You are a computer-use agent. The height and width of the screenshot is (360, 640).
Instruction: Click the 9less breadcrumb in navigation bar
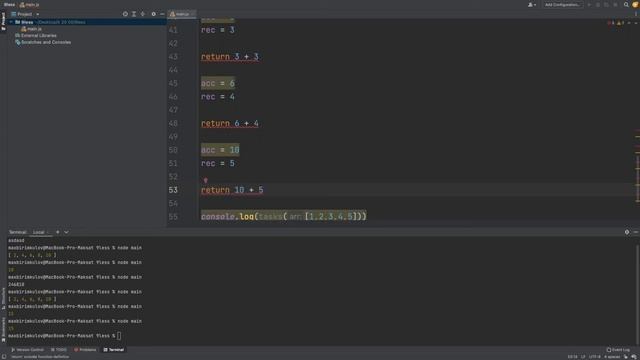(9, 4)
